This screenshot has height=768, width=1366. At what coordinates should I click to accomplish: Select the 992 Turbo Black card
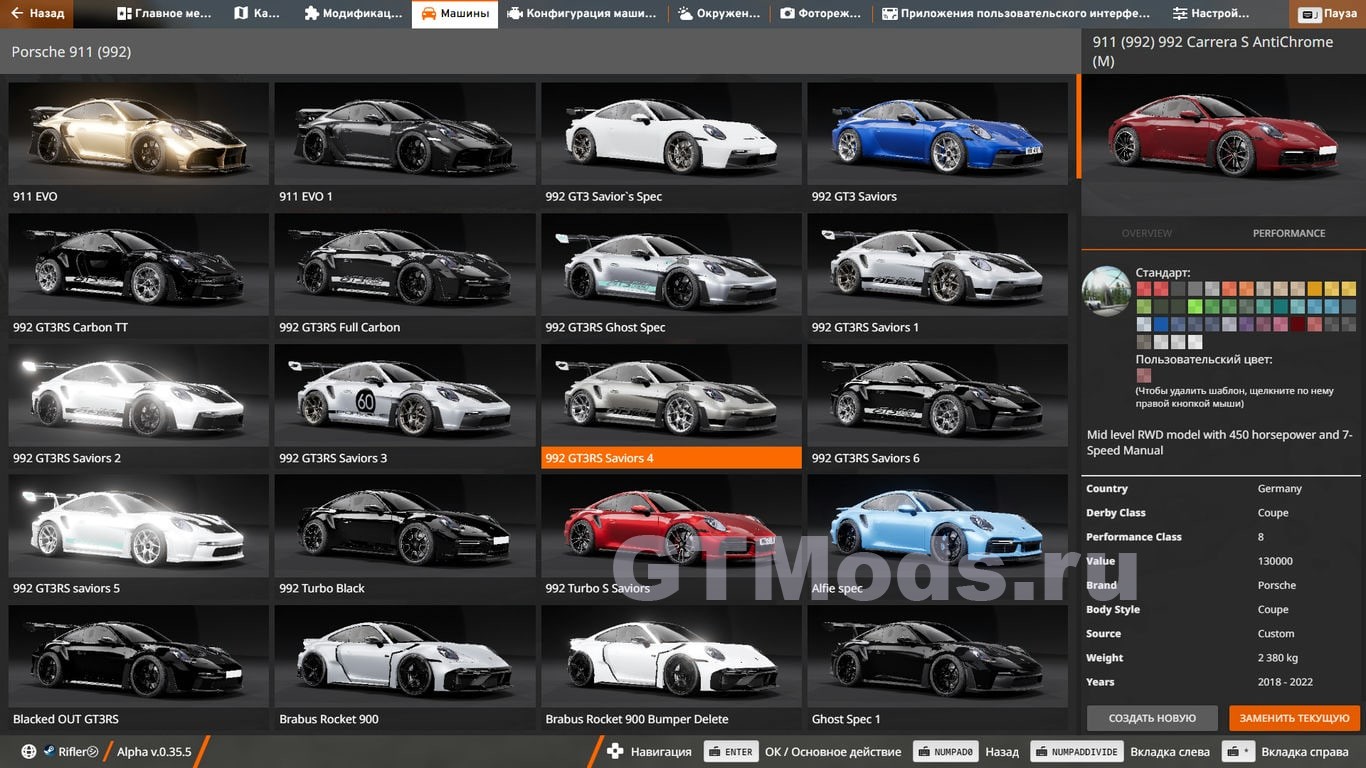404,536
